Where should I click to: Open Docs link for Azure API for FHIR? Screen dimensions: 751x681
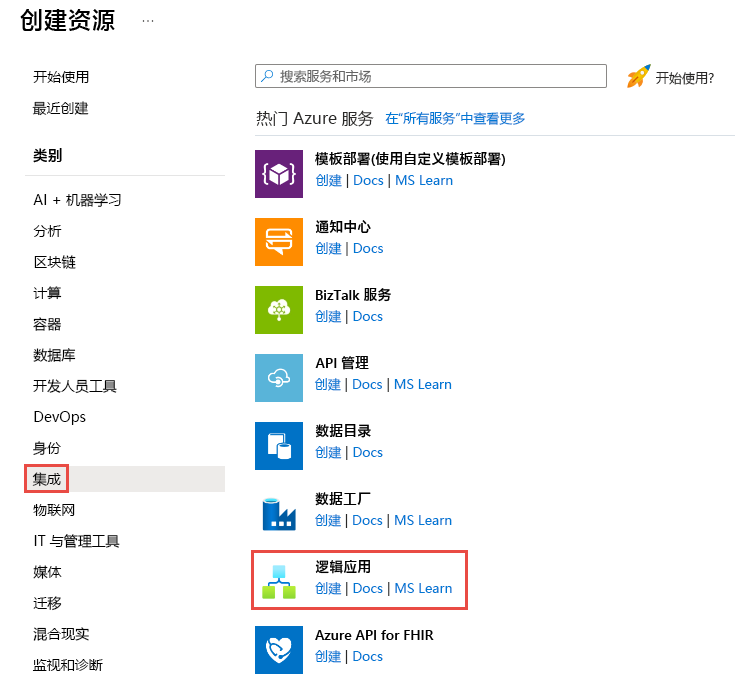[367, 657]
